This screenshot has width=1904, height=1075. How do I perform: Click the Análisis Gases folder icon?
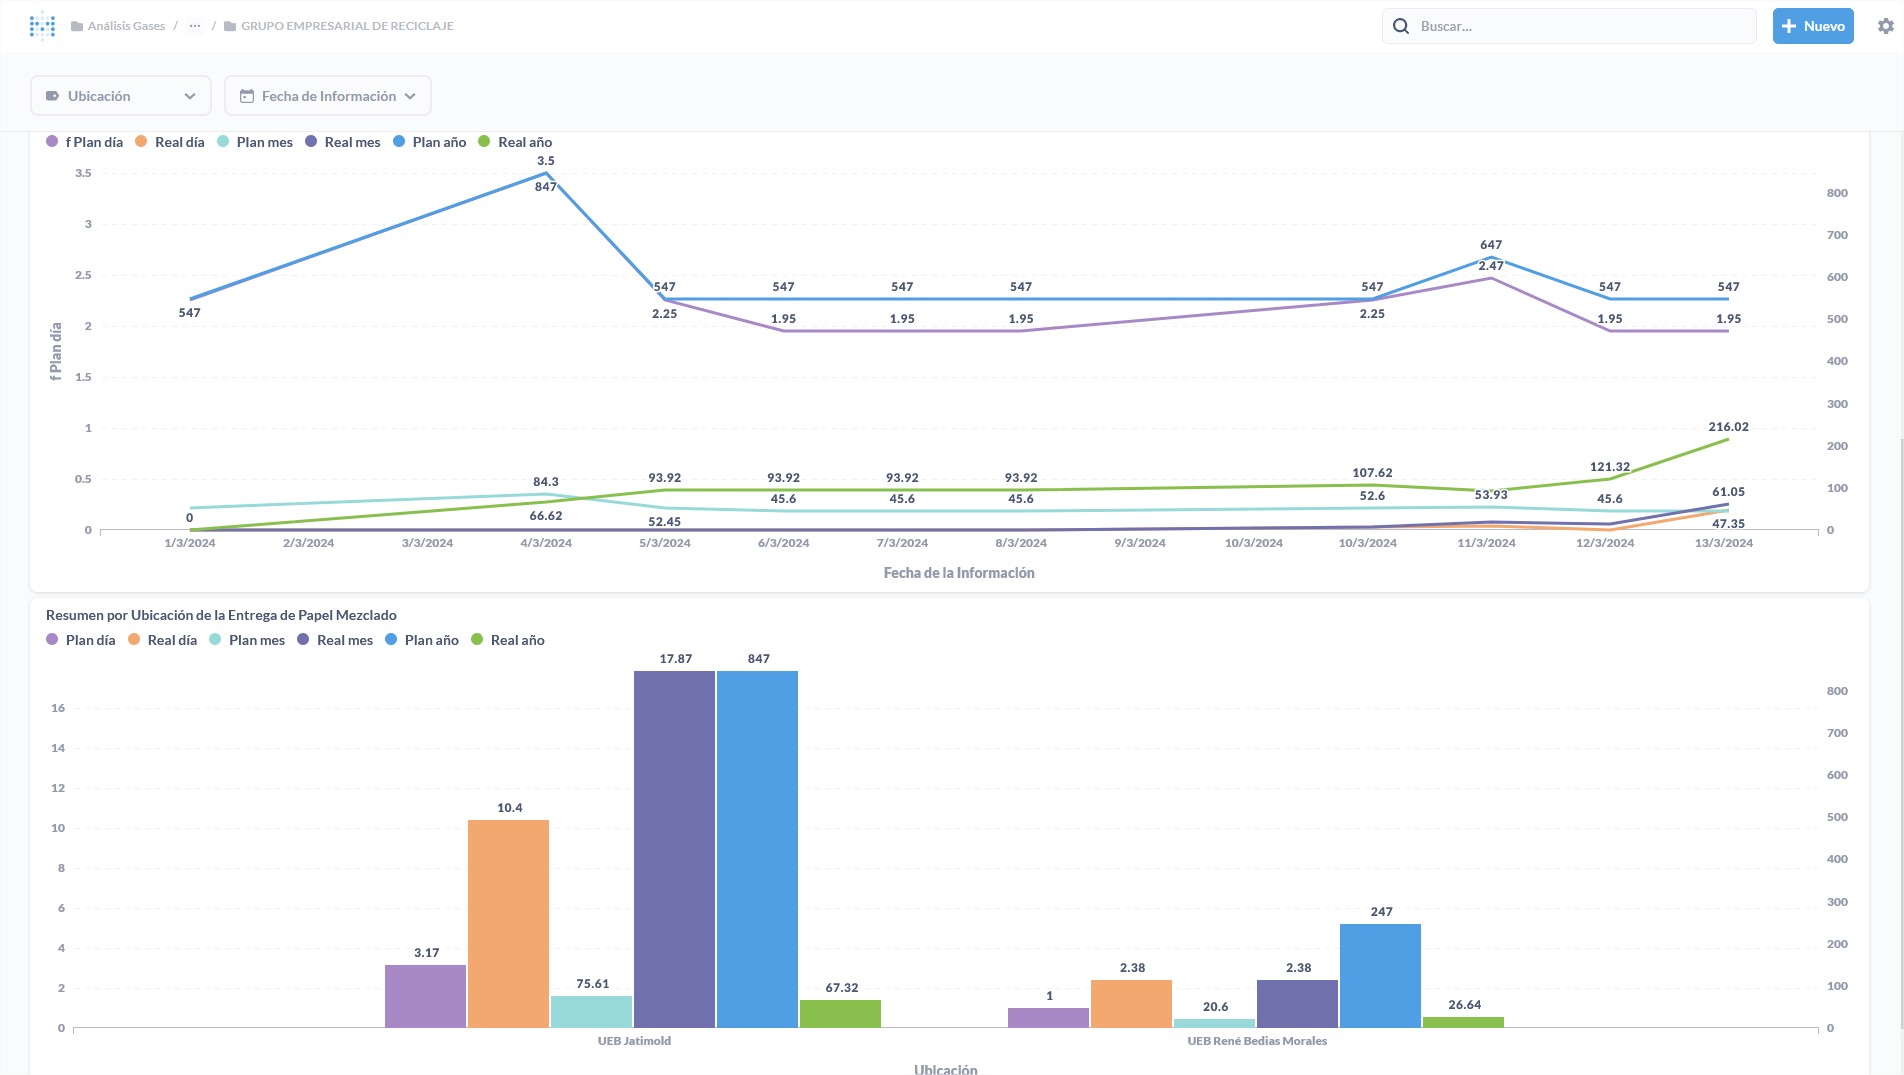point(77,26)
